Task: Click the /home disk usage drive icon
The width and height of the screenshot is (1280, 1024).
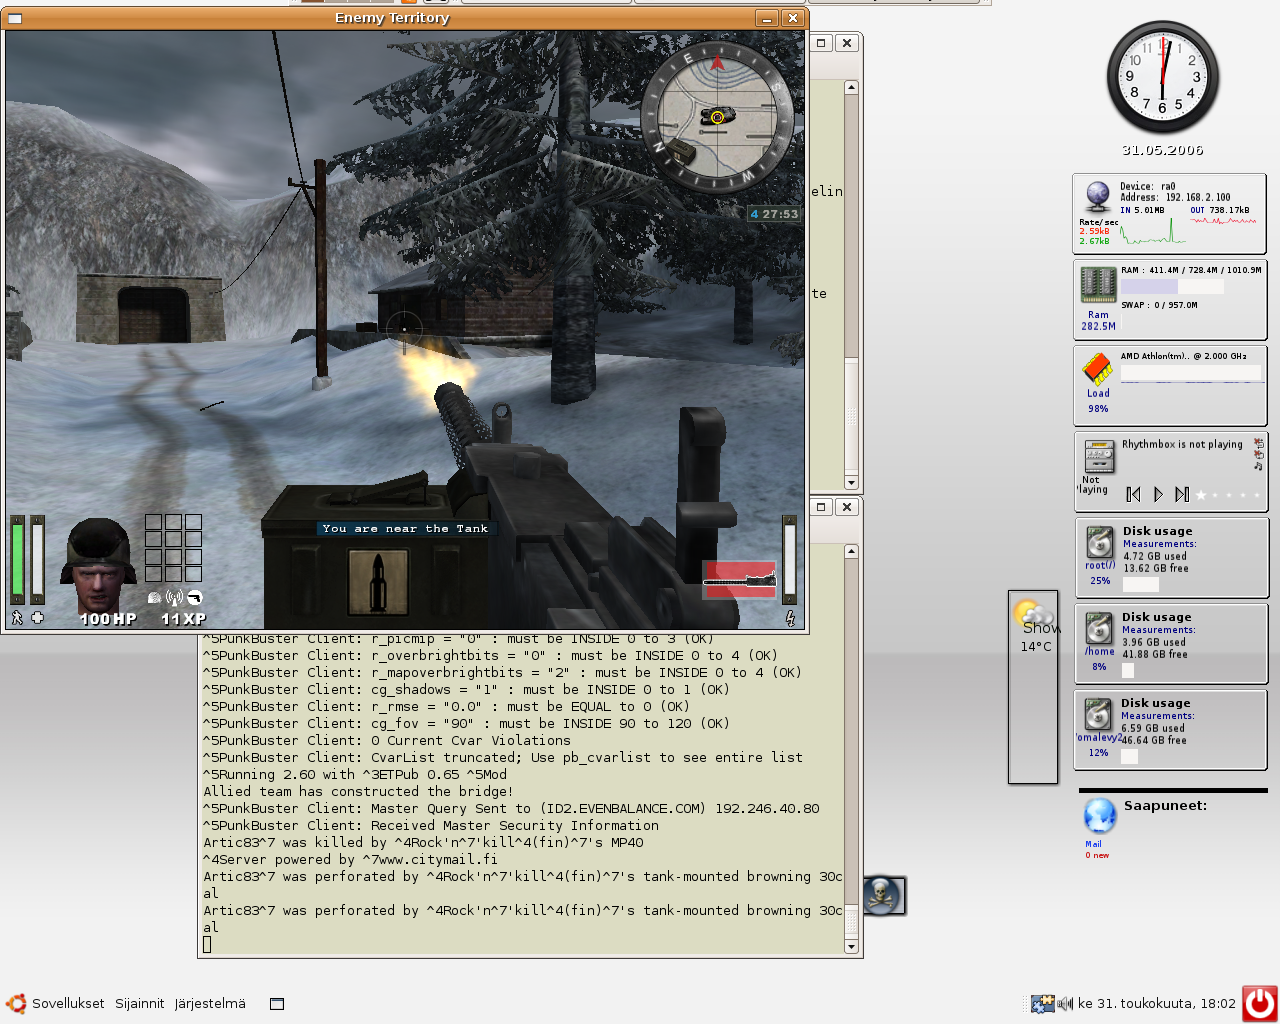Action: (x=1099, y=629)
